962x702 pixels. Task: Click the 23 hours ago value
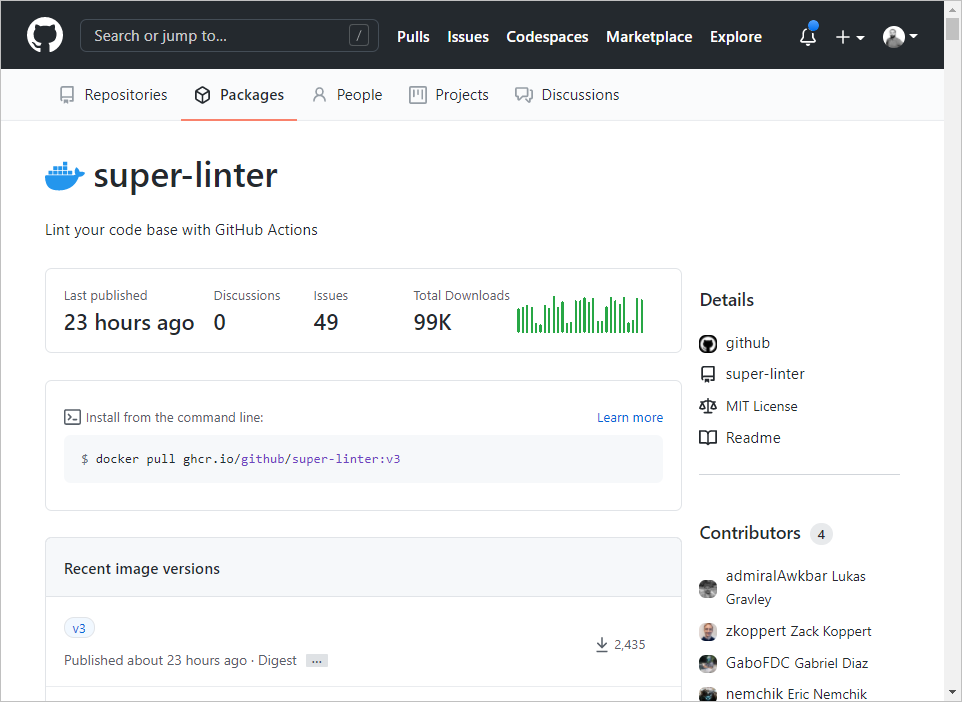pyautogui.click(x=129, y=323)
